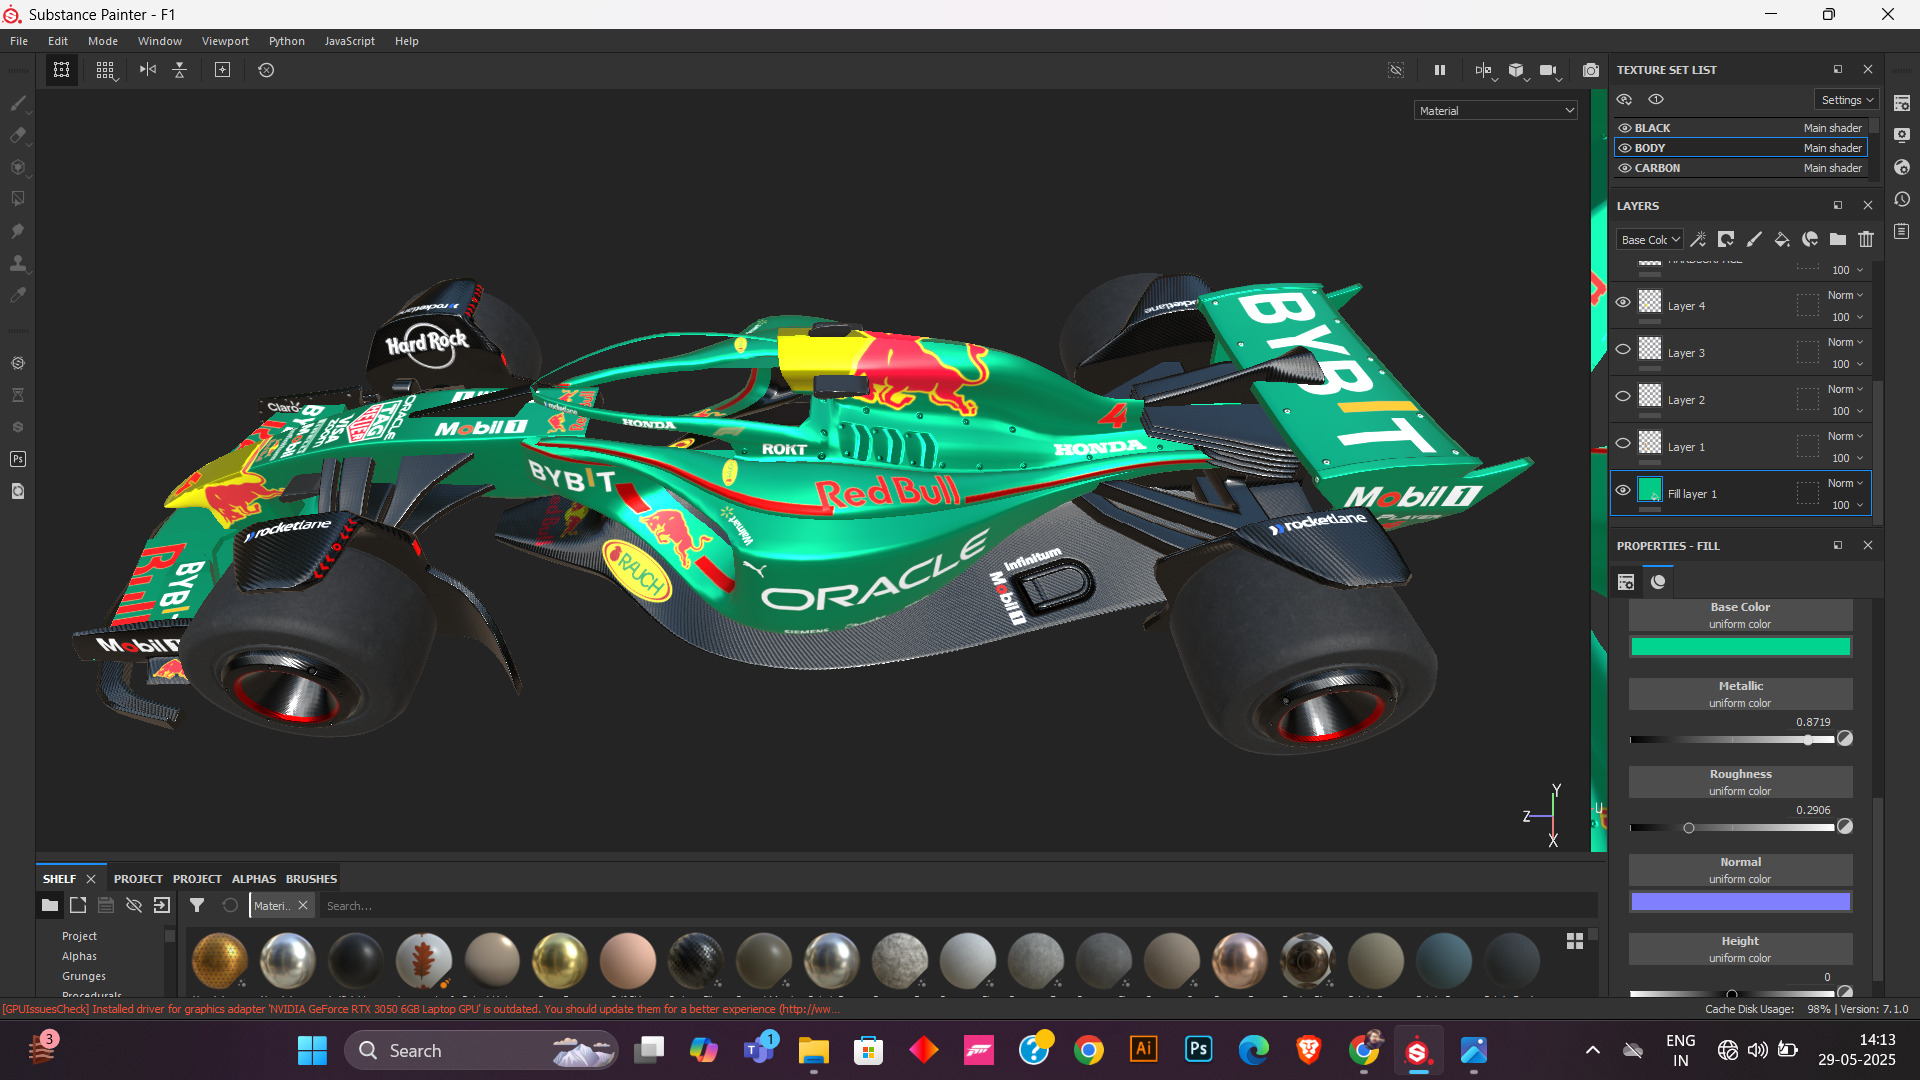Open the History panel icon
1920x1080 pixels.
coord(1902,199)
